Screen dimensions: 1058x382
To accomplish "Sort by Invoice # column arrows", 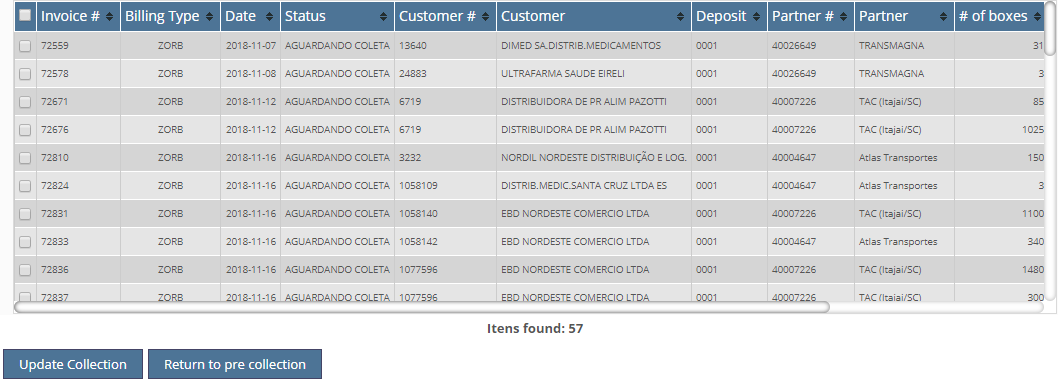I will [x=109, y=17].
